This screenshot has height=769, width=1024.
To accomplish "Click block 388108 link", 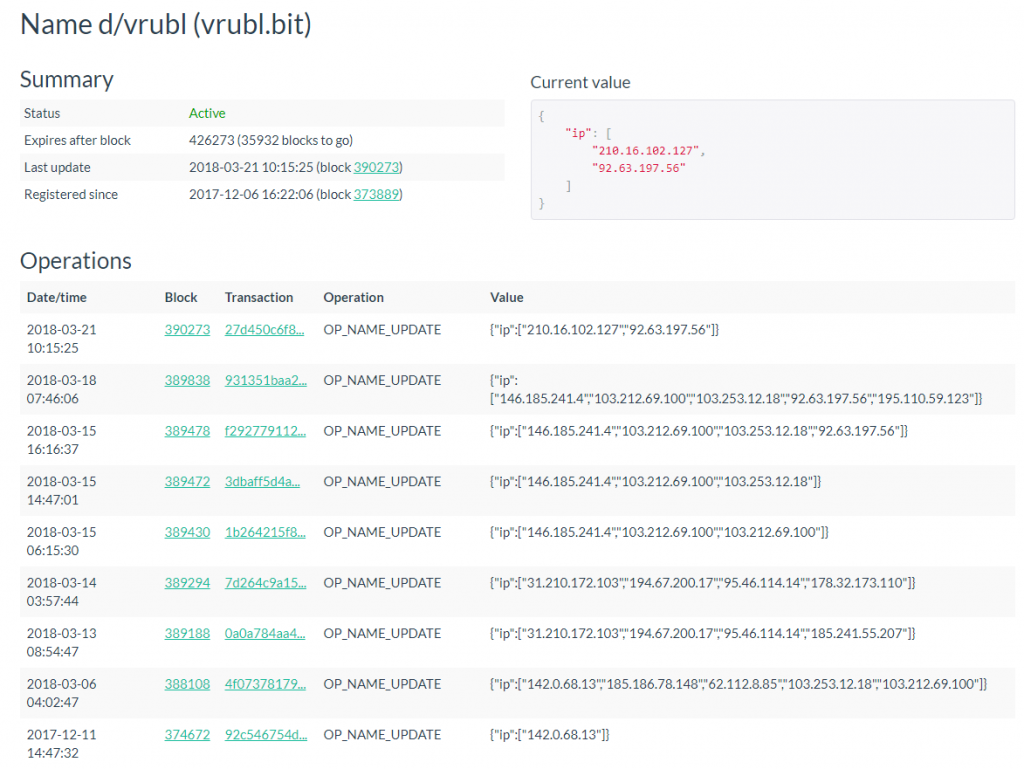I will click(x=187, y=684).
